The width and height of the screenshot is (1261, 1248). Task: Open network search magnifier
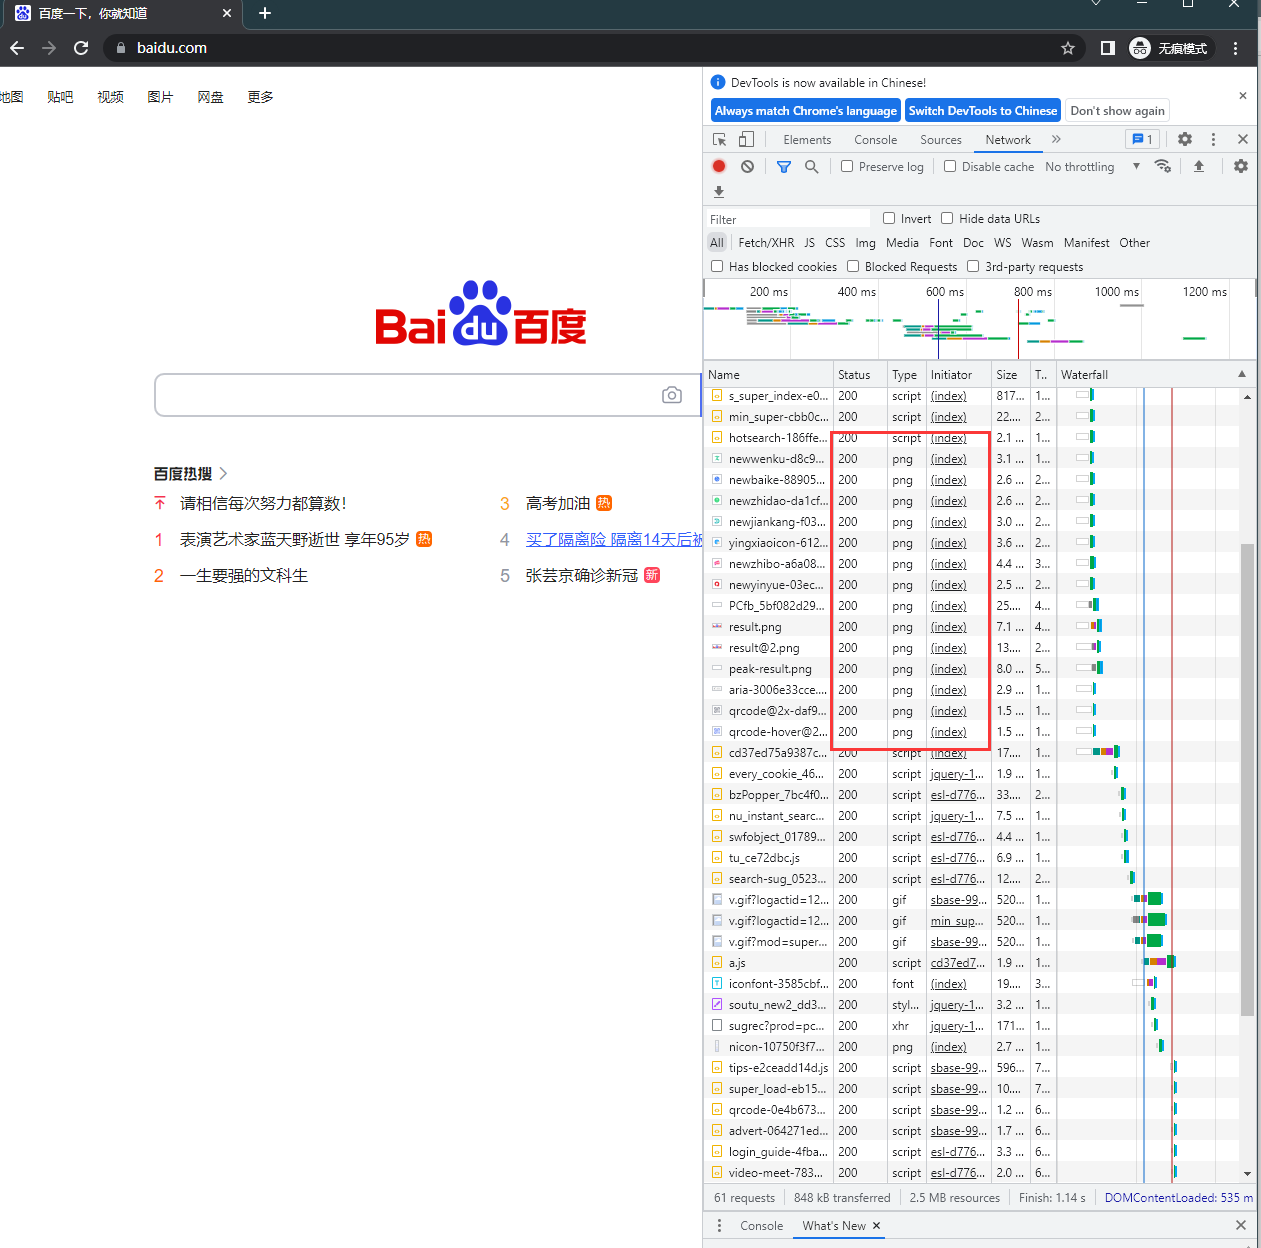pyautogui.click(x=812, y=166)
